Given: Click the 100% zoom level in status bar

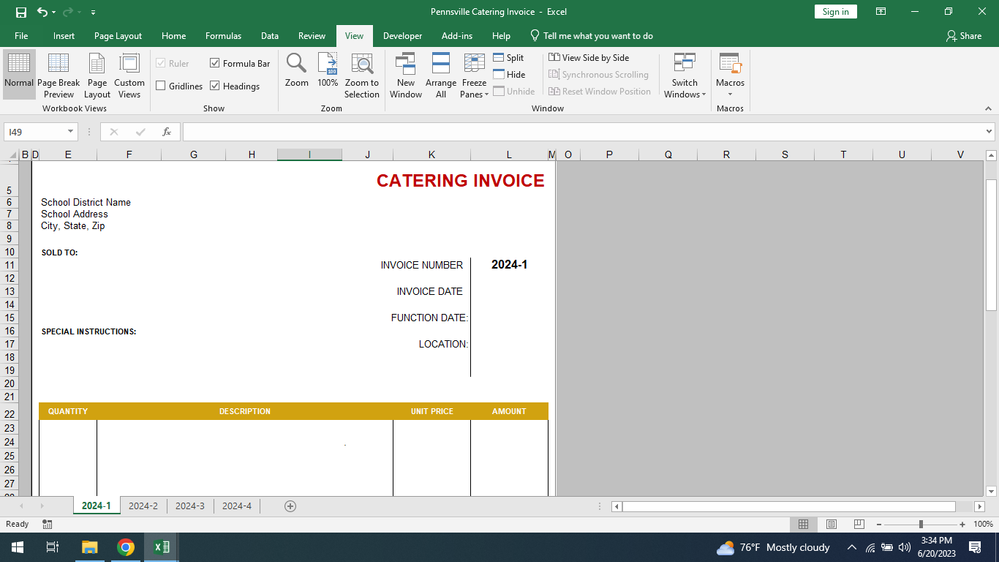Looking at the screenshot, I should 983,524.
